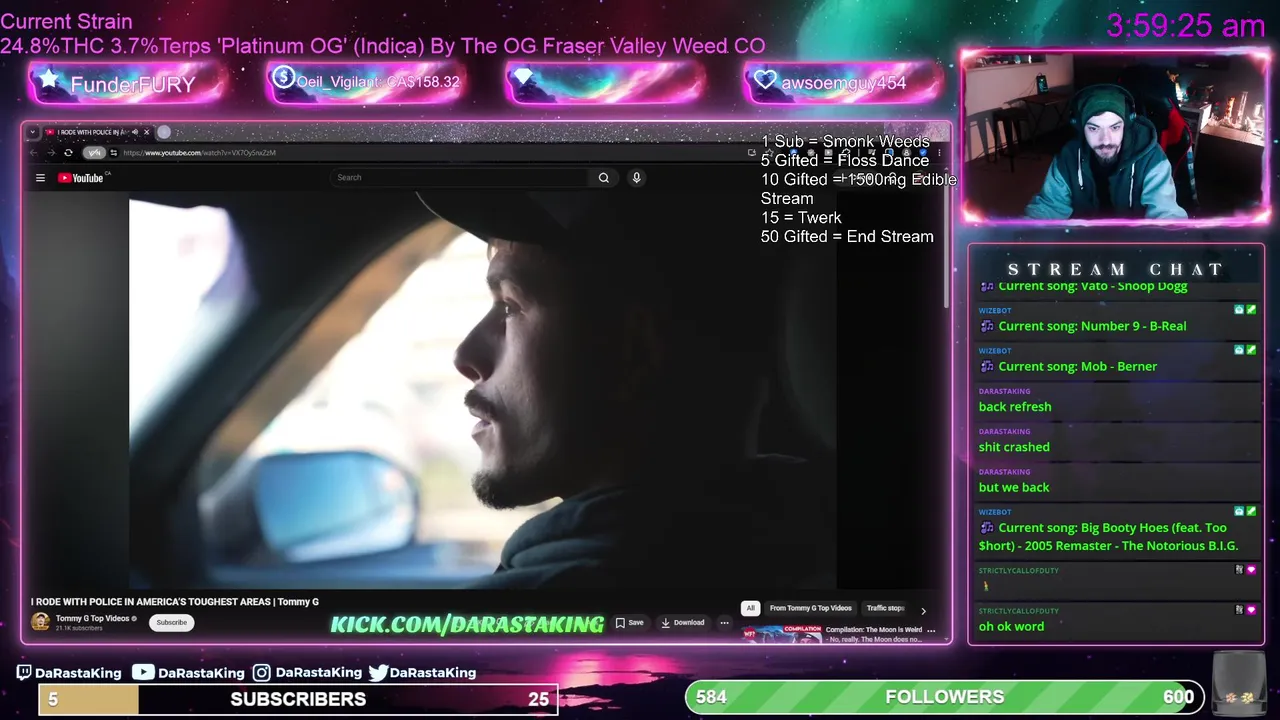Screen dimensions: 1280x720
Task: Focus the YouTube address bar URL
Action: click(199, 153)
